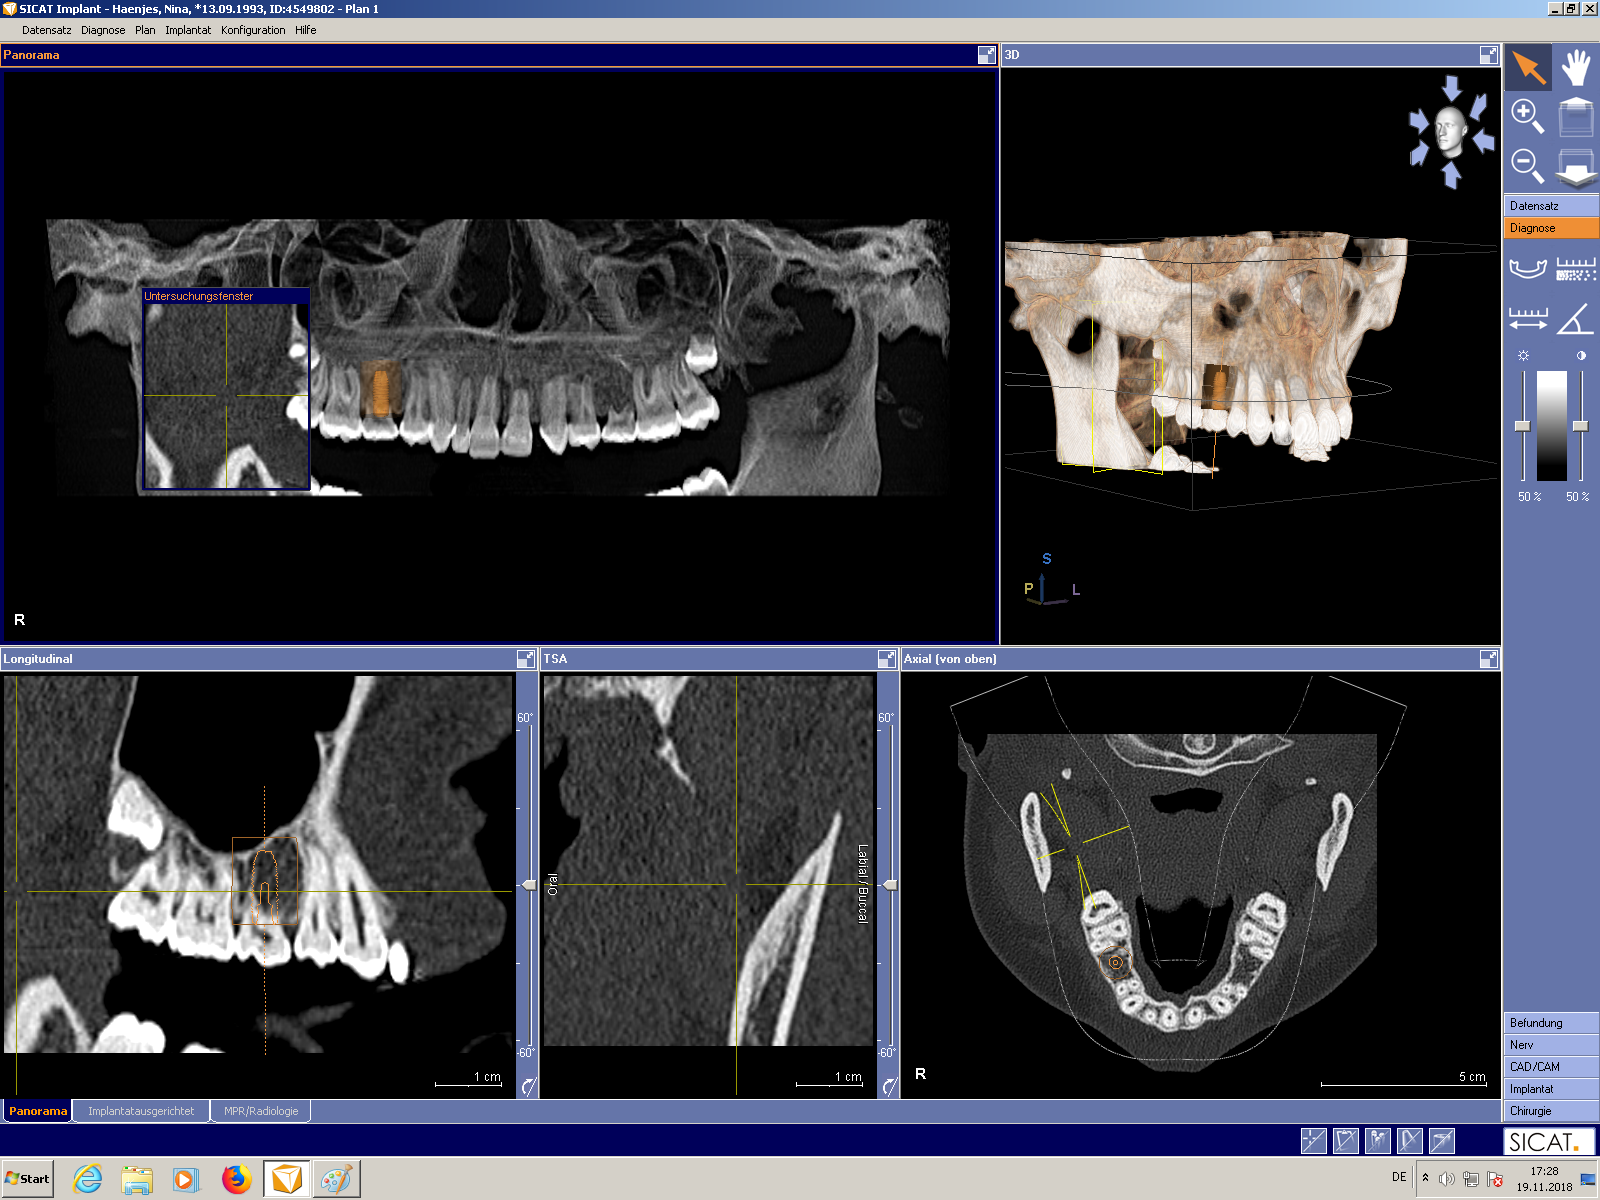Image resolution: width=1600 pixels, height=1200 pixels.
Task: Click the rotate icon below TSA angle scale
Action: [x=889, y=1085]
